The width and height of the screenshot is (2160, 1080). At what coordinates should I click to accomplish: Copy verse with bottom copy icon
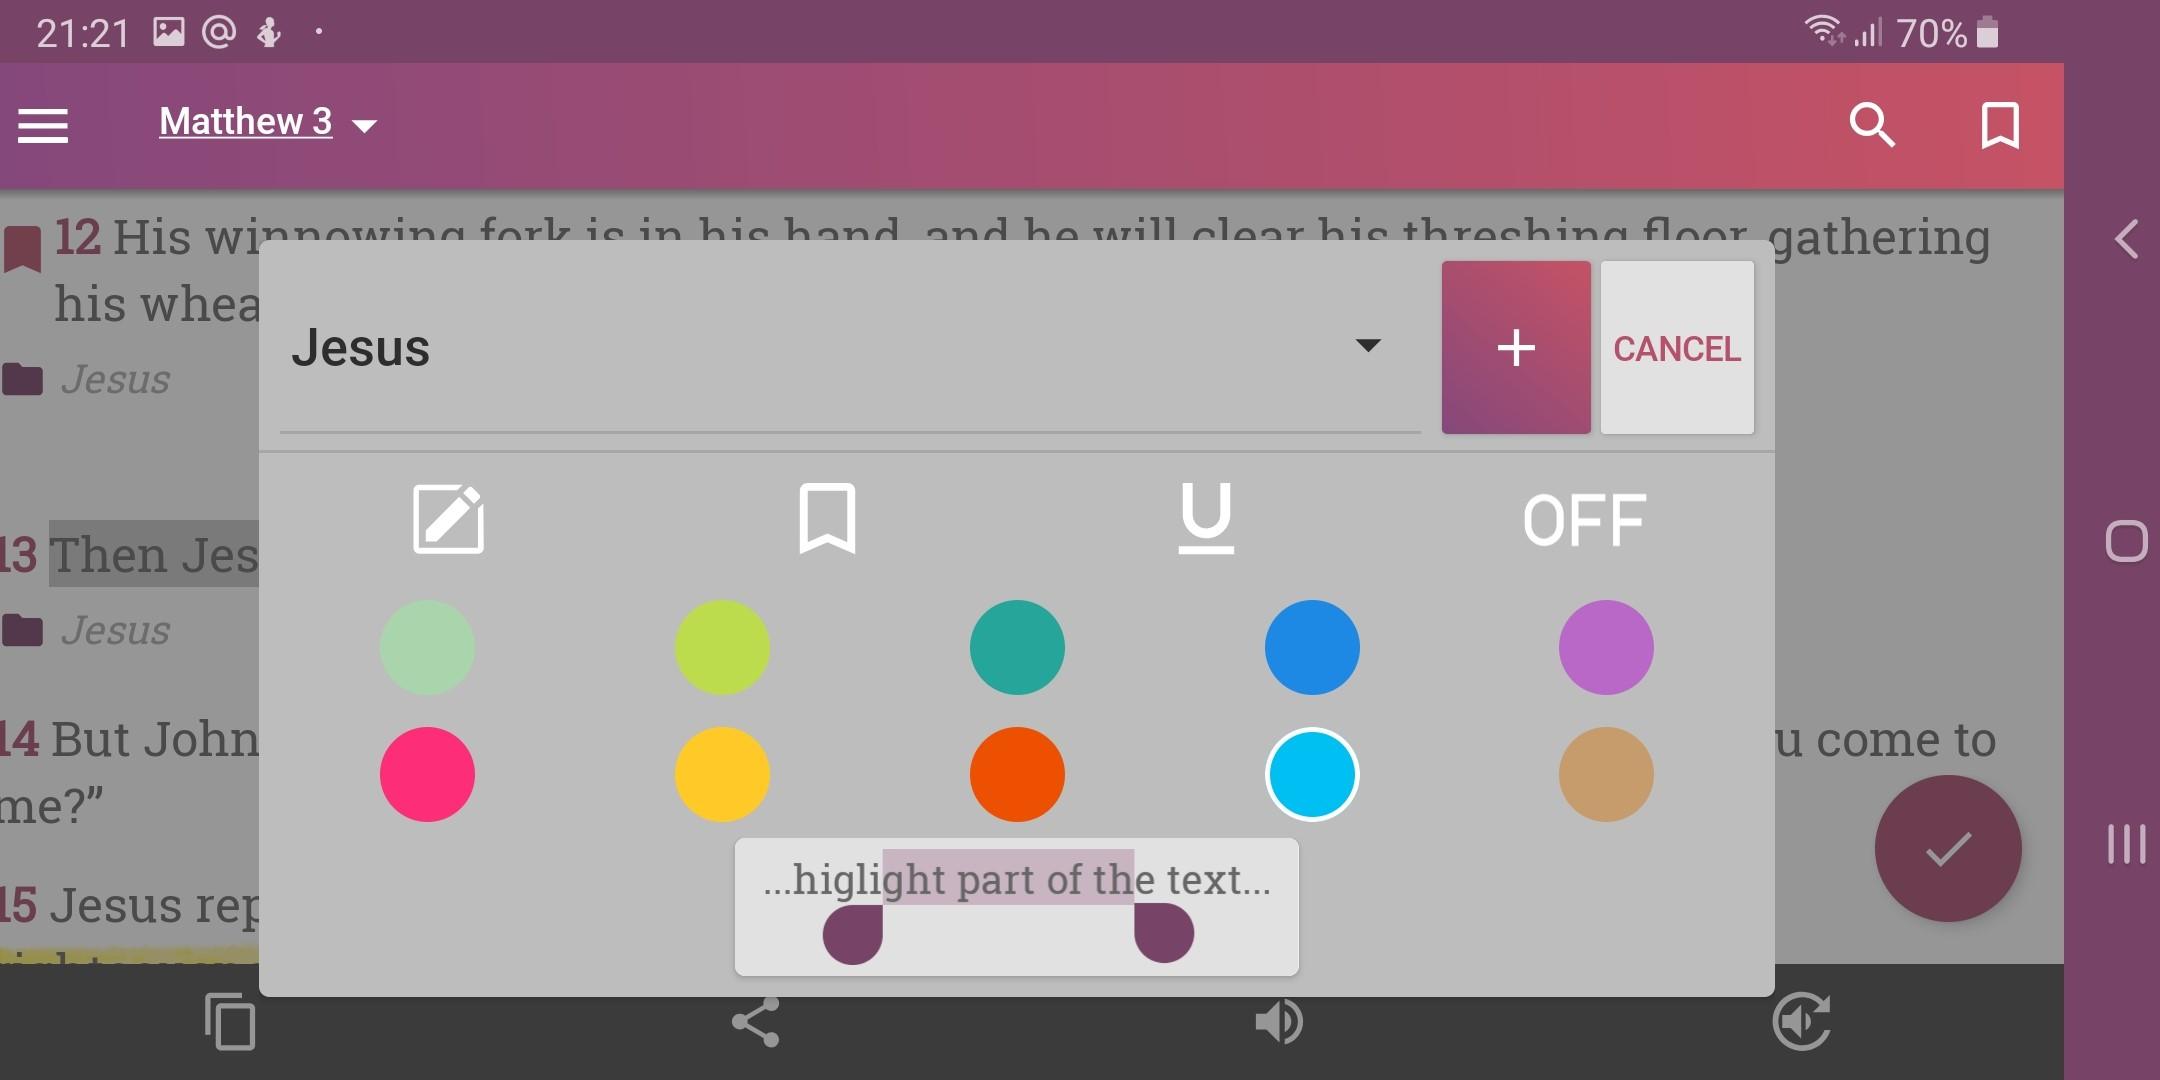230,1022
